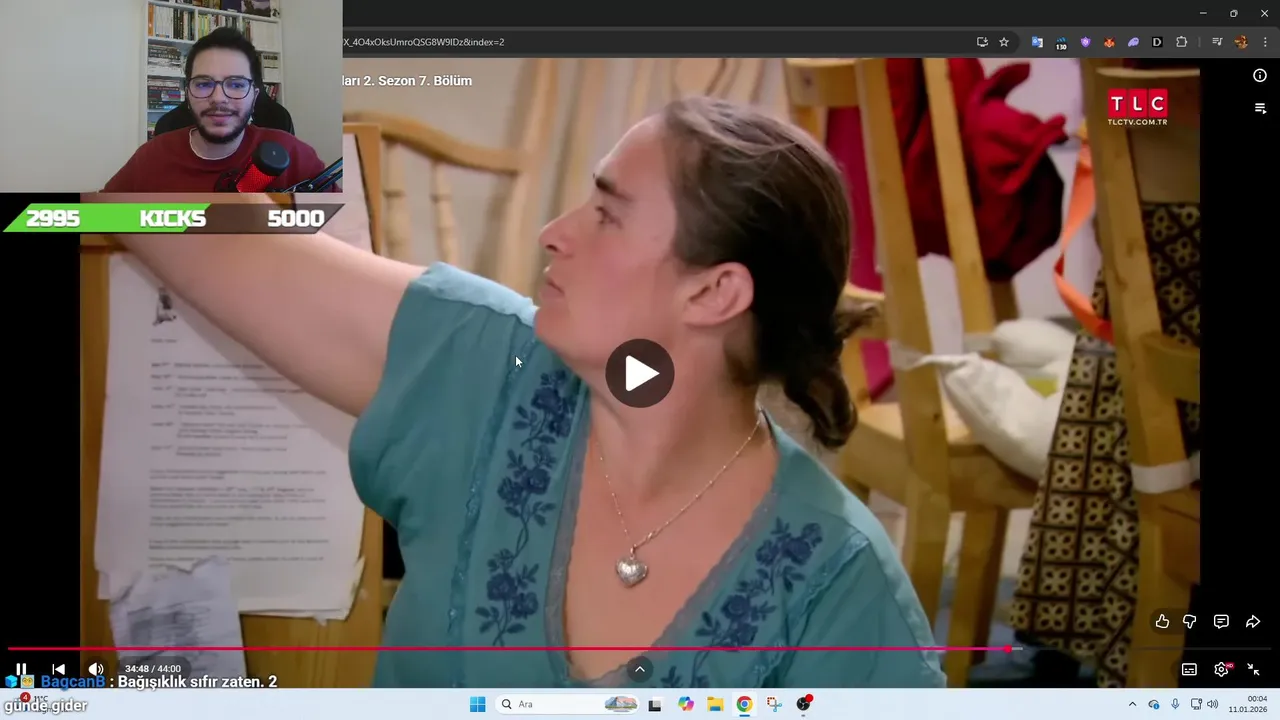Open the Chrome extensions puzzle menu

coord(1181,42)
